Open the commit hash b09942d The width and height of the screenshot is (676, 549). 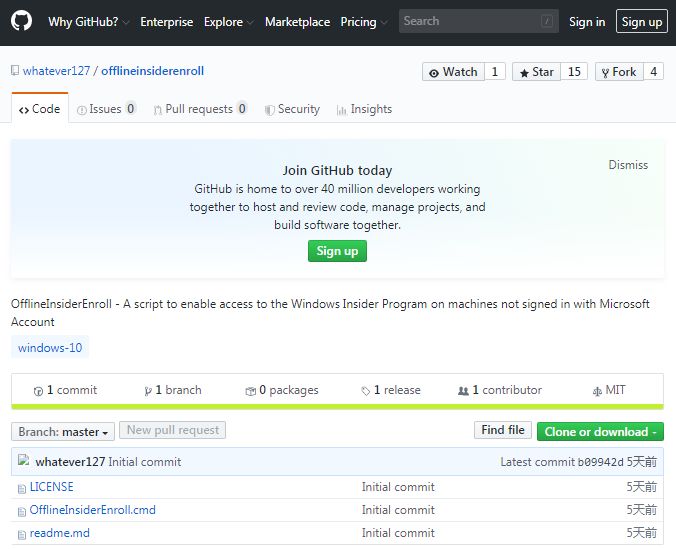pyautogui.click(x=601, y=462)
